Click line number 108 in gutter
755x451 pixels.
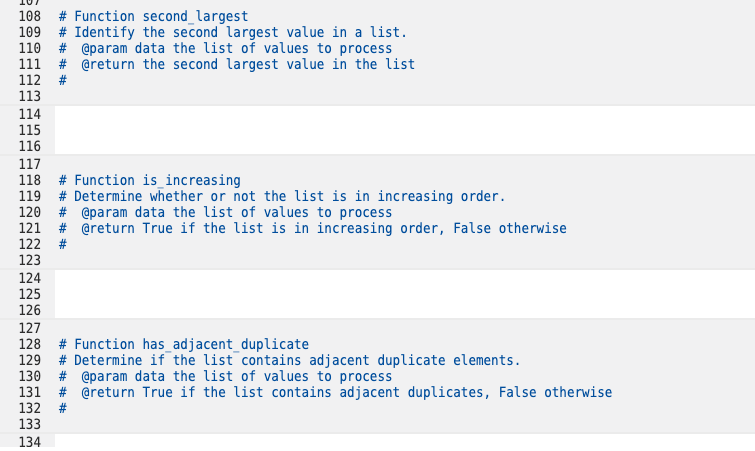coord(29,16)
